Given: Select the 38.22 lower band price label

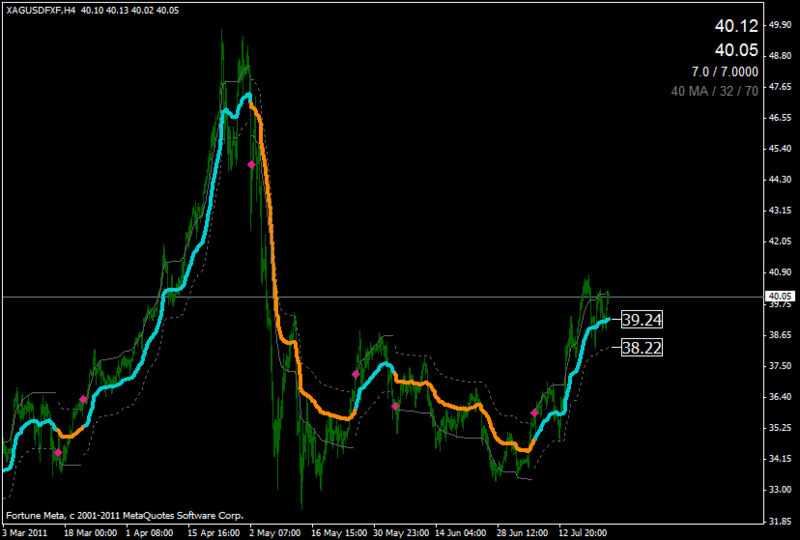Looking at the screenshot, I should click(642, 348).
